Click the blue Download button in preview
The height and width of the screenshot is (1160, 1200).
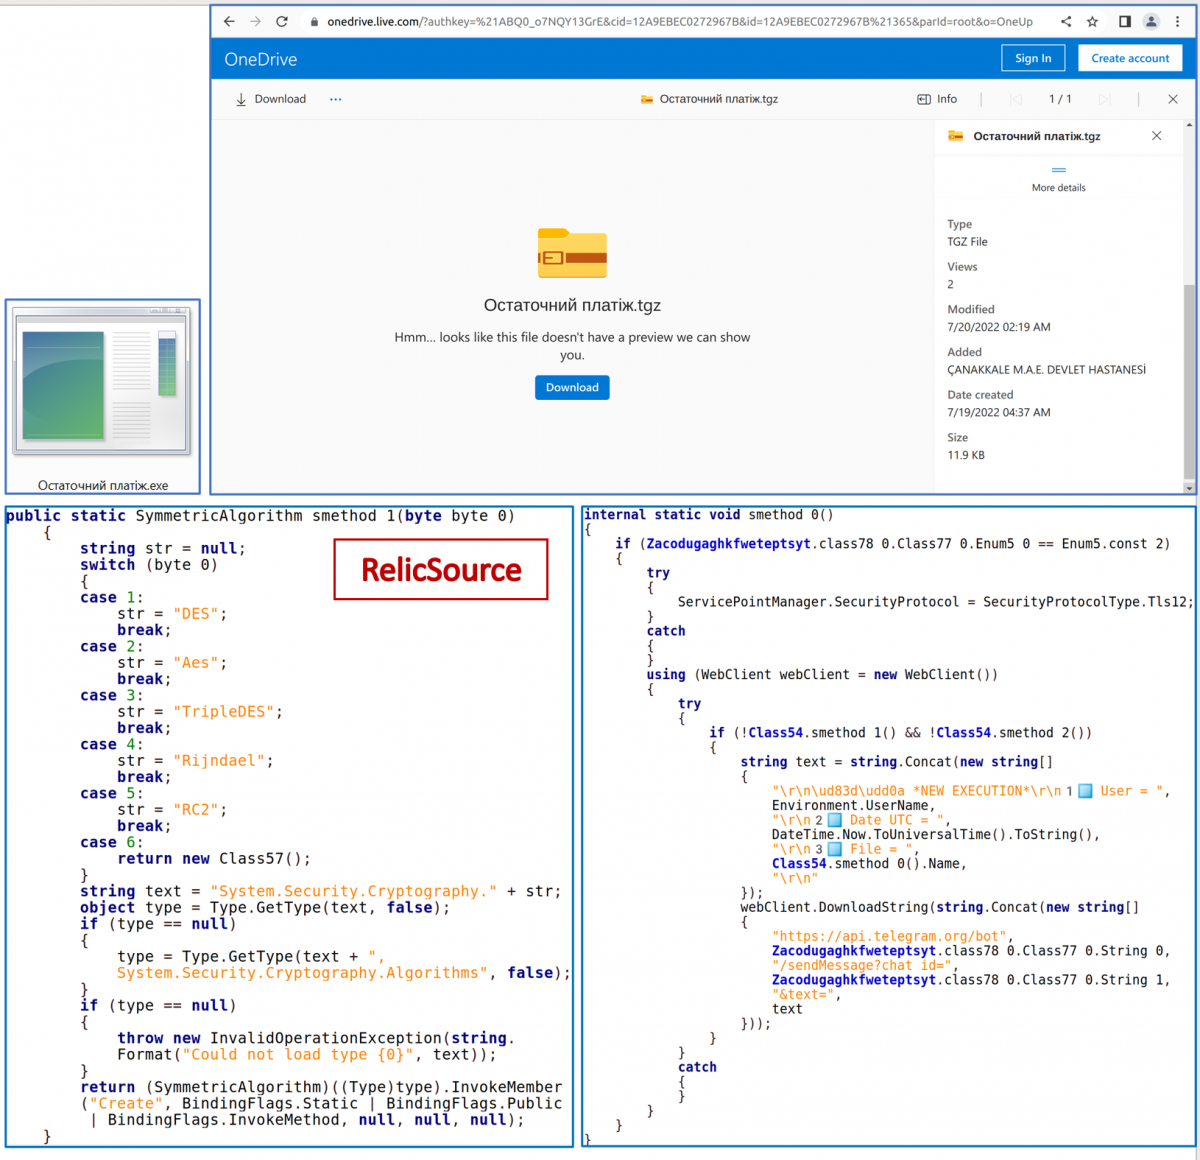coord(572,387)
